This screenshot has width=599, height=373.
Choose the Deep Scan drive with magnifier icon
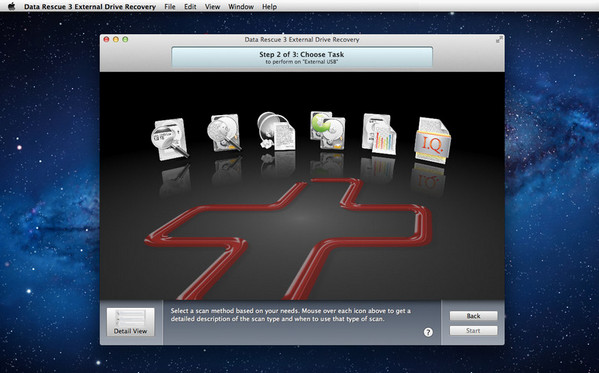pos(224,133)
